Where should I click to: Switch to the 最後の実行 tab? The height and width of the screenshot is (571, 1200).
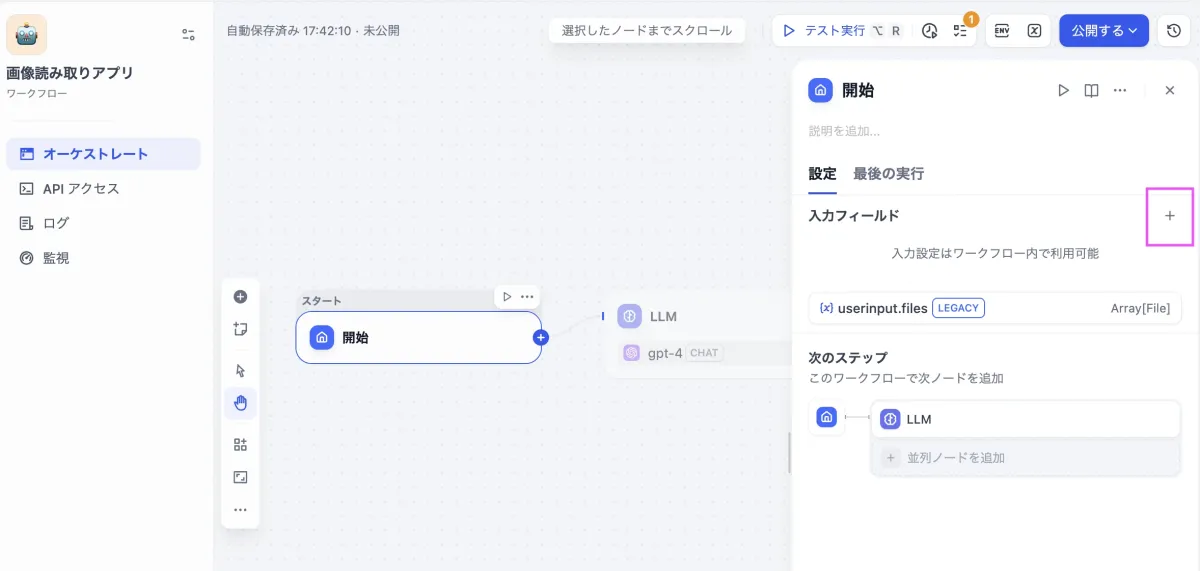(888, 174)
